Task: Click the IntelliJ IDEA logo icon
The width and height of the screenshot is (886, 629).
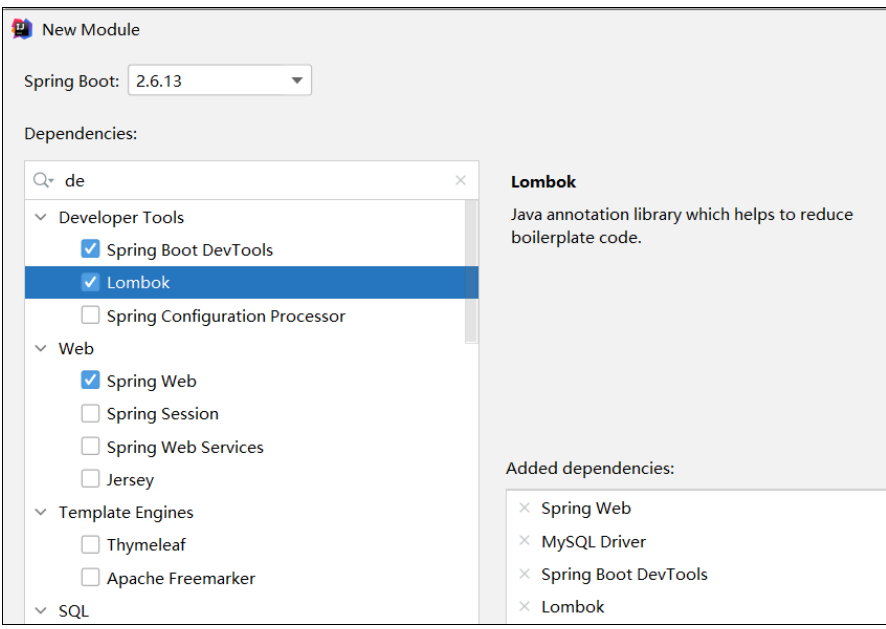Action: 22,29
